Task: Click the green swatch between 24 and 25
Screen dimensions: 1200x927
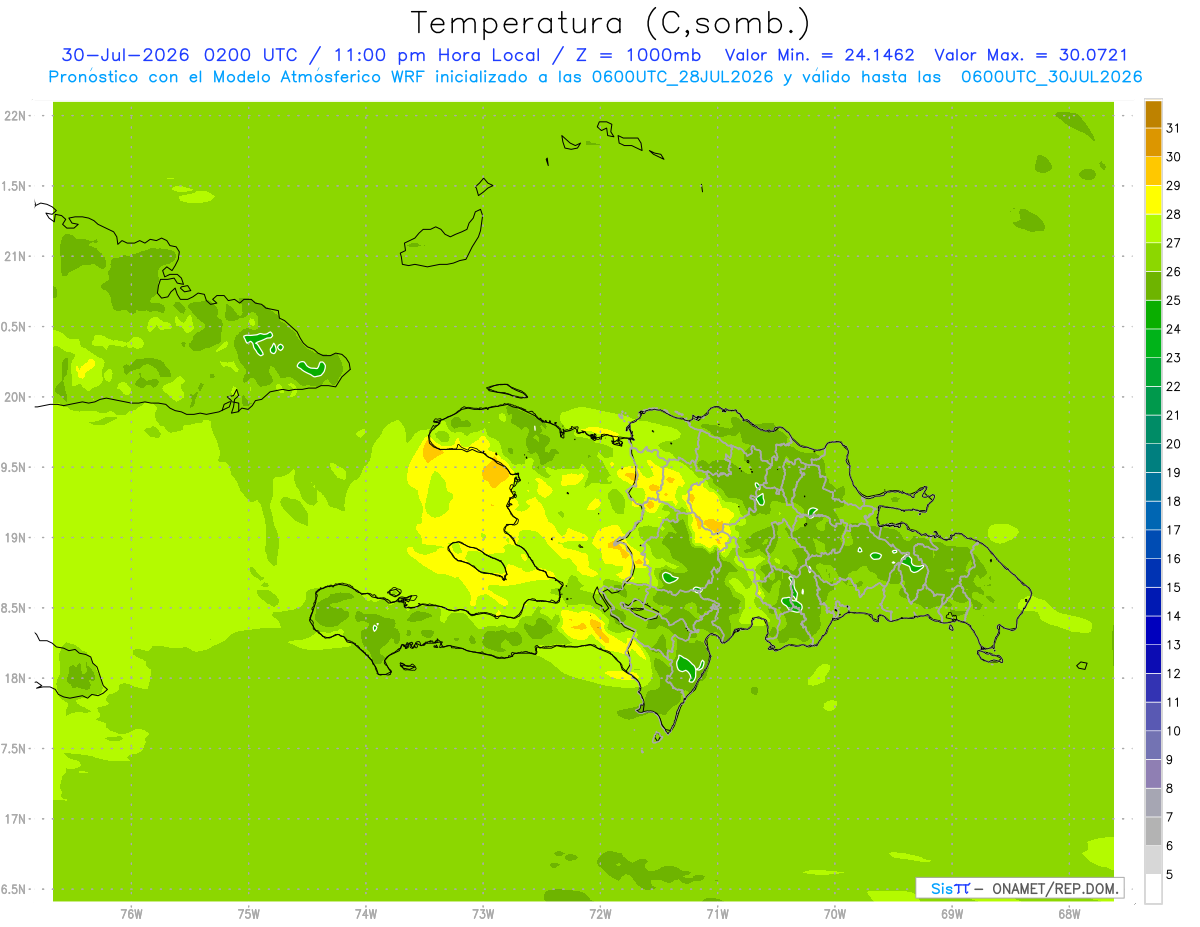Action: point(1153,315)
